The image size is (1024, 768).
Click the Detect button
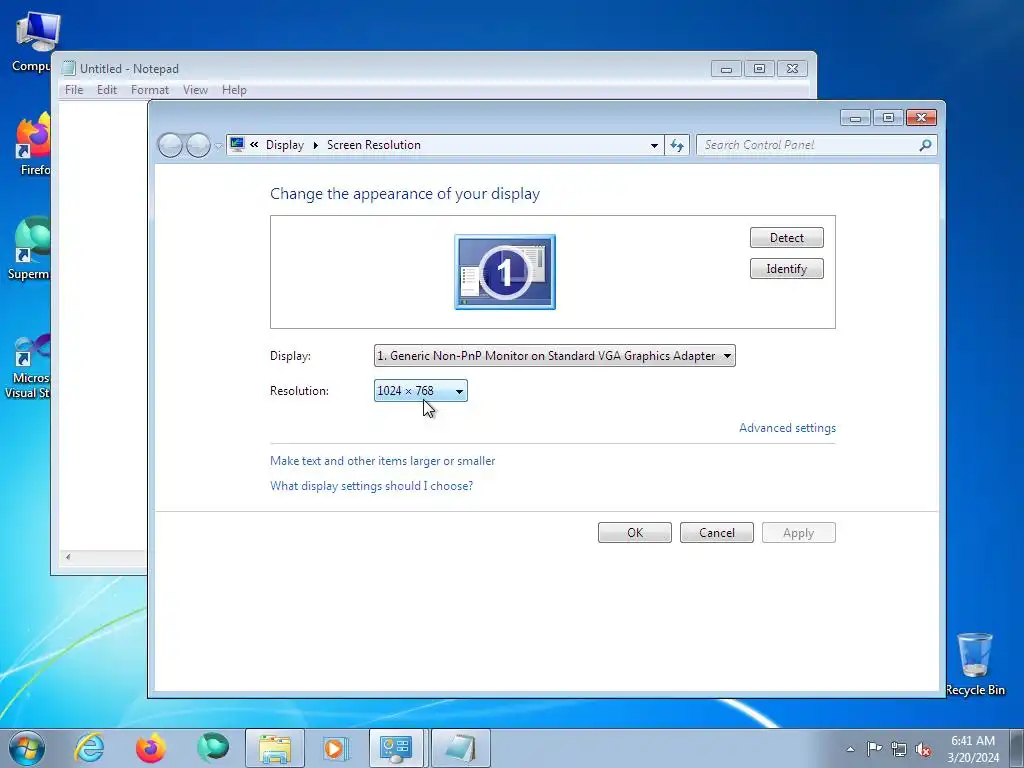pos(786,238)
